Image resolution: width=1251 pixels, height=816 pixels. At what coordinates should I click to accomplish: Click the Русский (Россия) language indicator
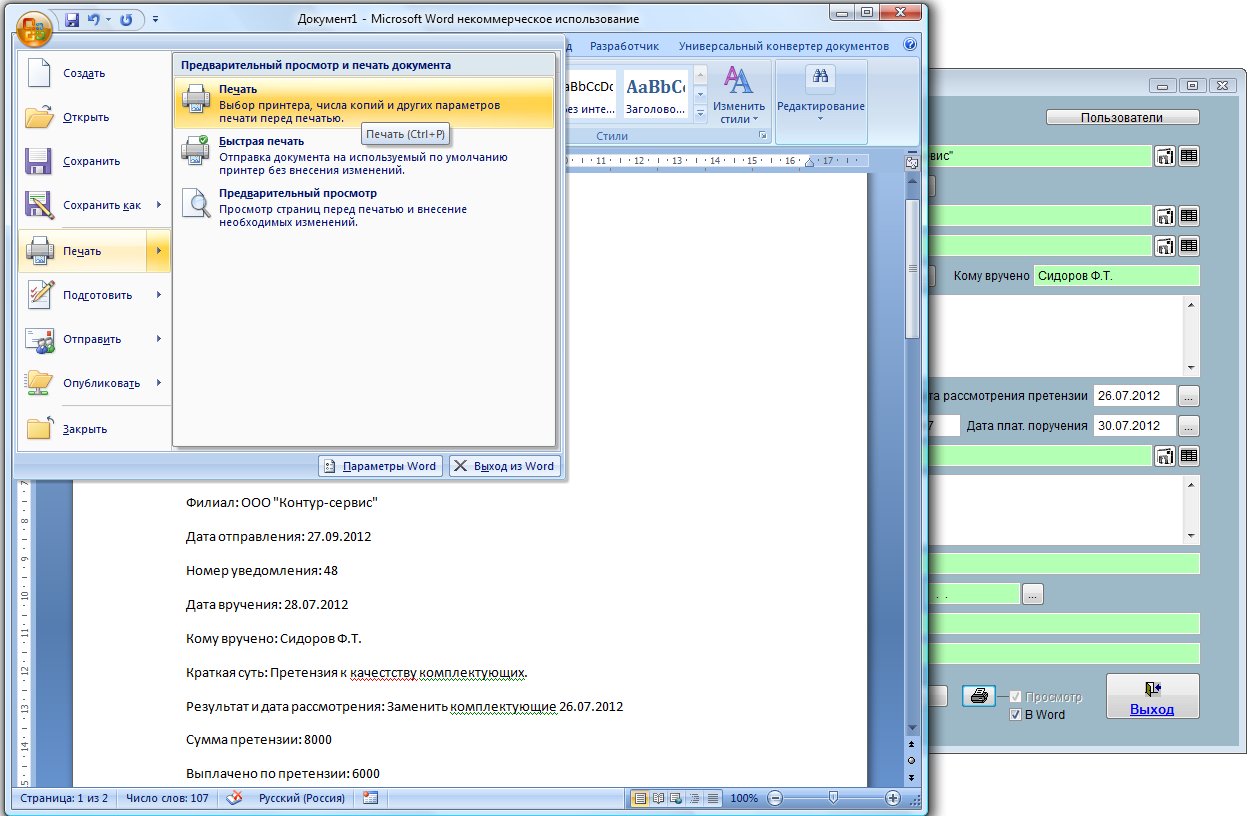[x=302, y=798]
